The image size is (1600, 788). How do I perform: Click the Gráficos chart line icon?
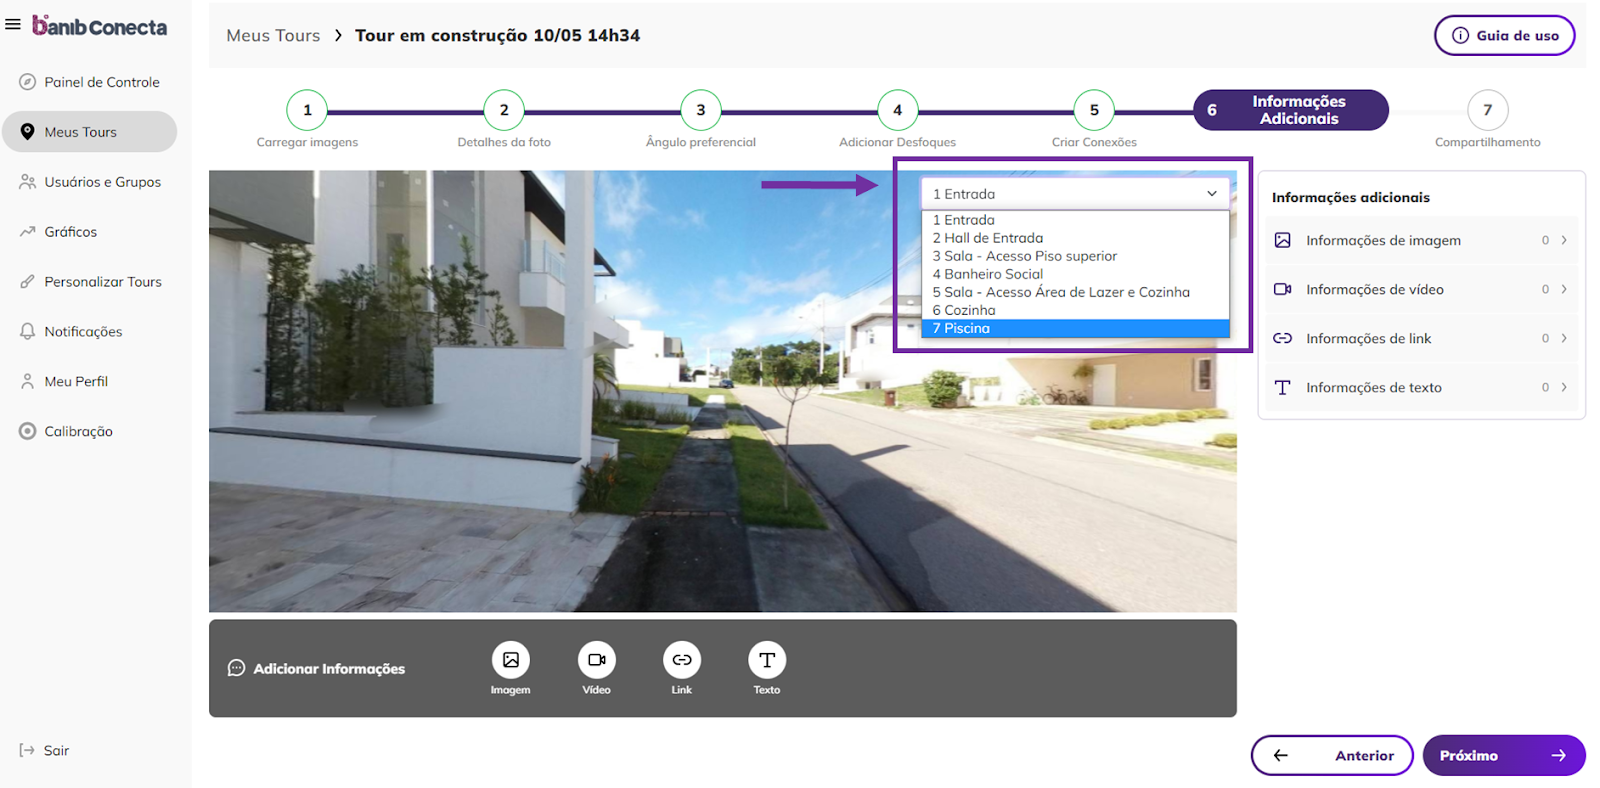(28, 231)
